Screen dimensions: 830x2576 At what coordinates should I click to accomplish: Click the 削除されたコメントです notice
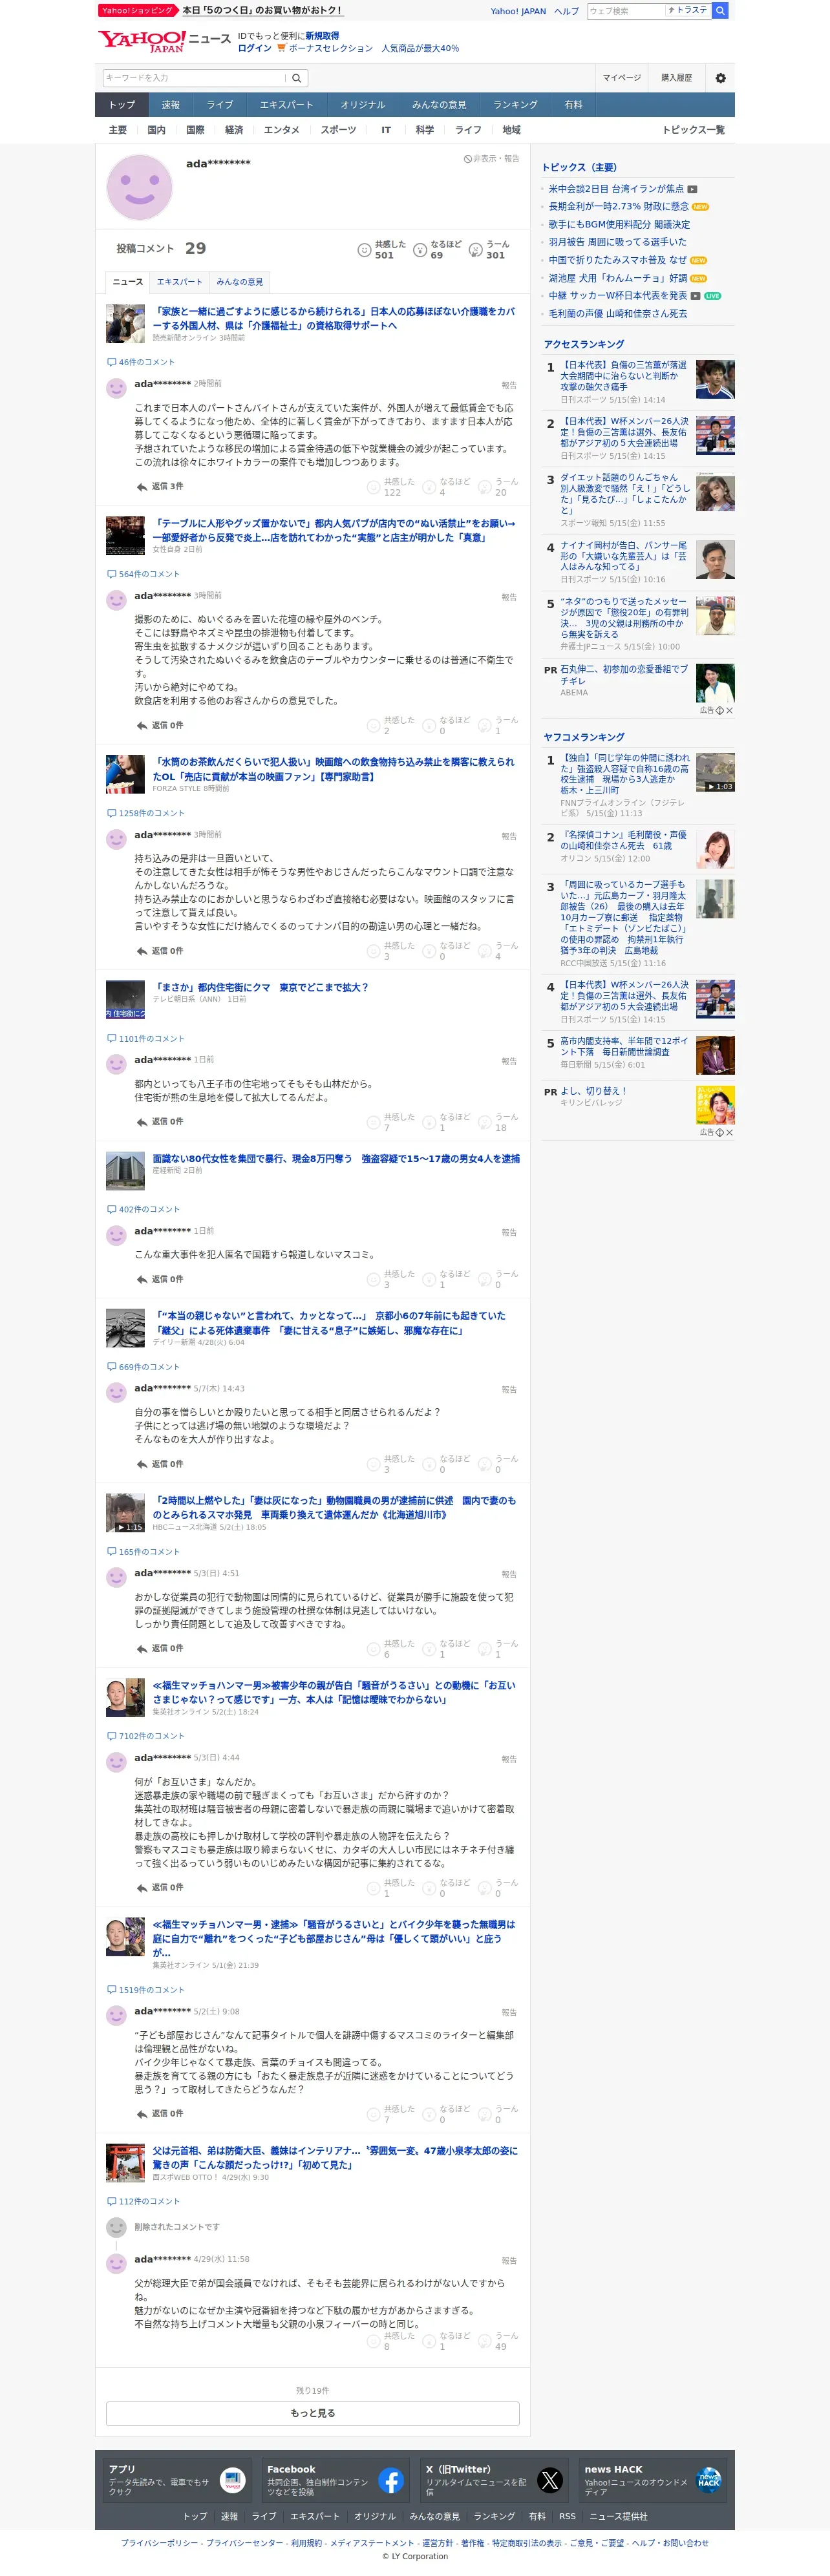(x=177, y=2227)
